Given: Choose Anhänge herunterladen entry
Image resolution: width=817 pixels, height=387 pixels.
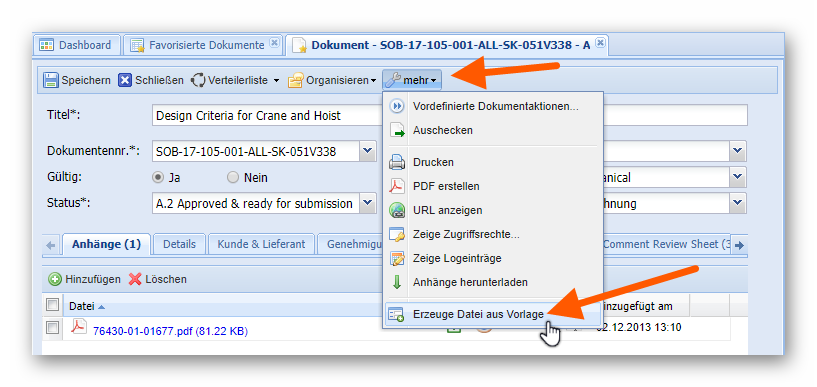Looking at the screenshot, I should (493, 282).
